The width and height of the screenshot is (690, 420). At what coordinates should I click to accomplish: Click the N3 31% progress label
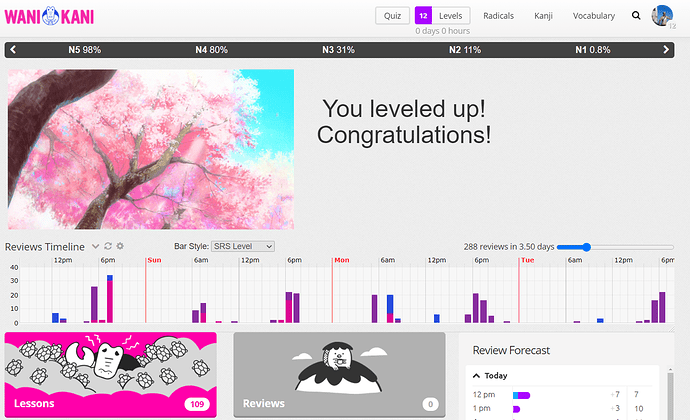click(x=338, y=50)
